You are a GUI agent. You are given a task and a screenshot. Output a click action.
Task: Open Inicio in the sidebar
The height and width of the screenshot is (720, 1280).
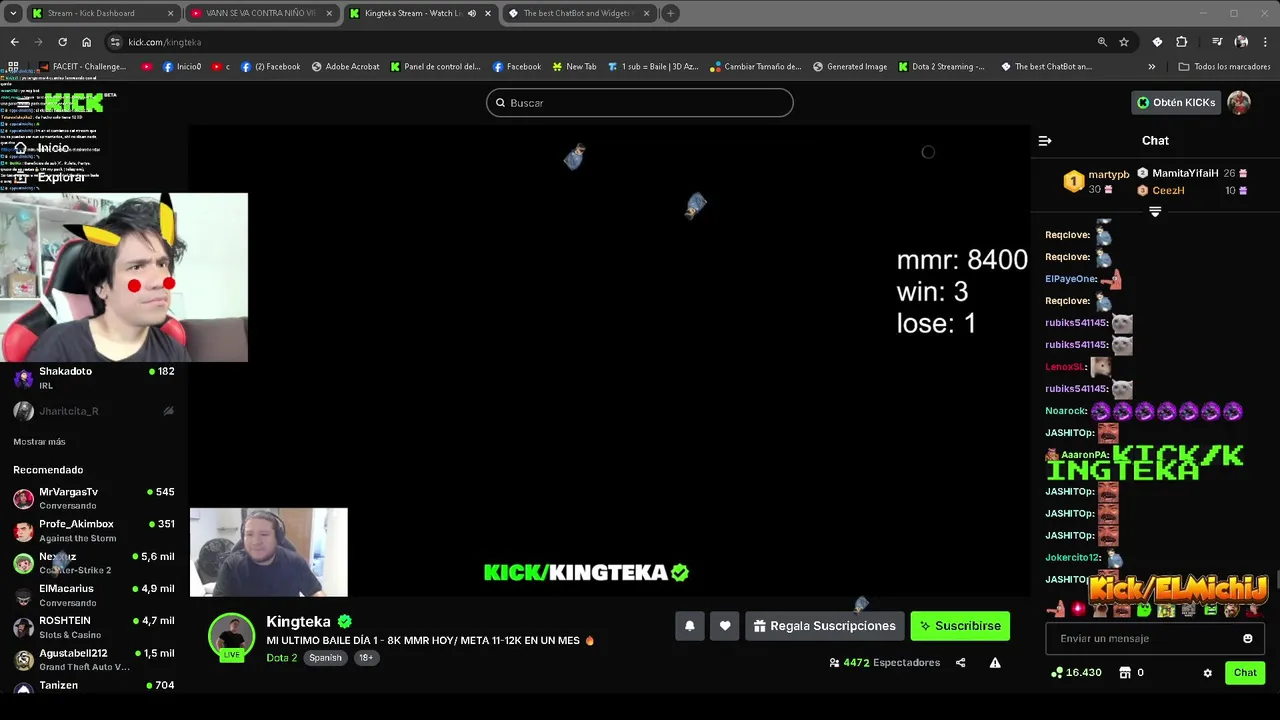(43, 148)
